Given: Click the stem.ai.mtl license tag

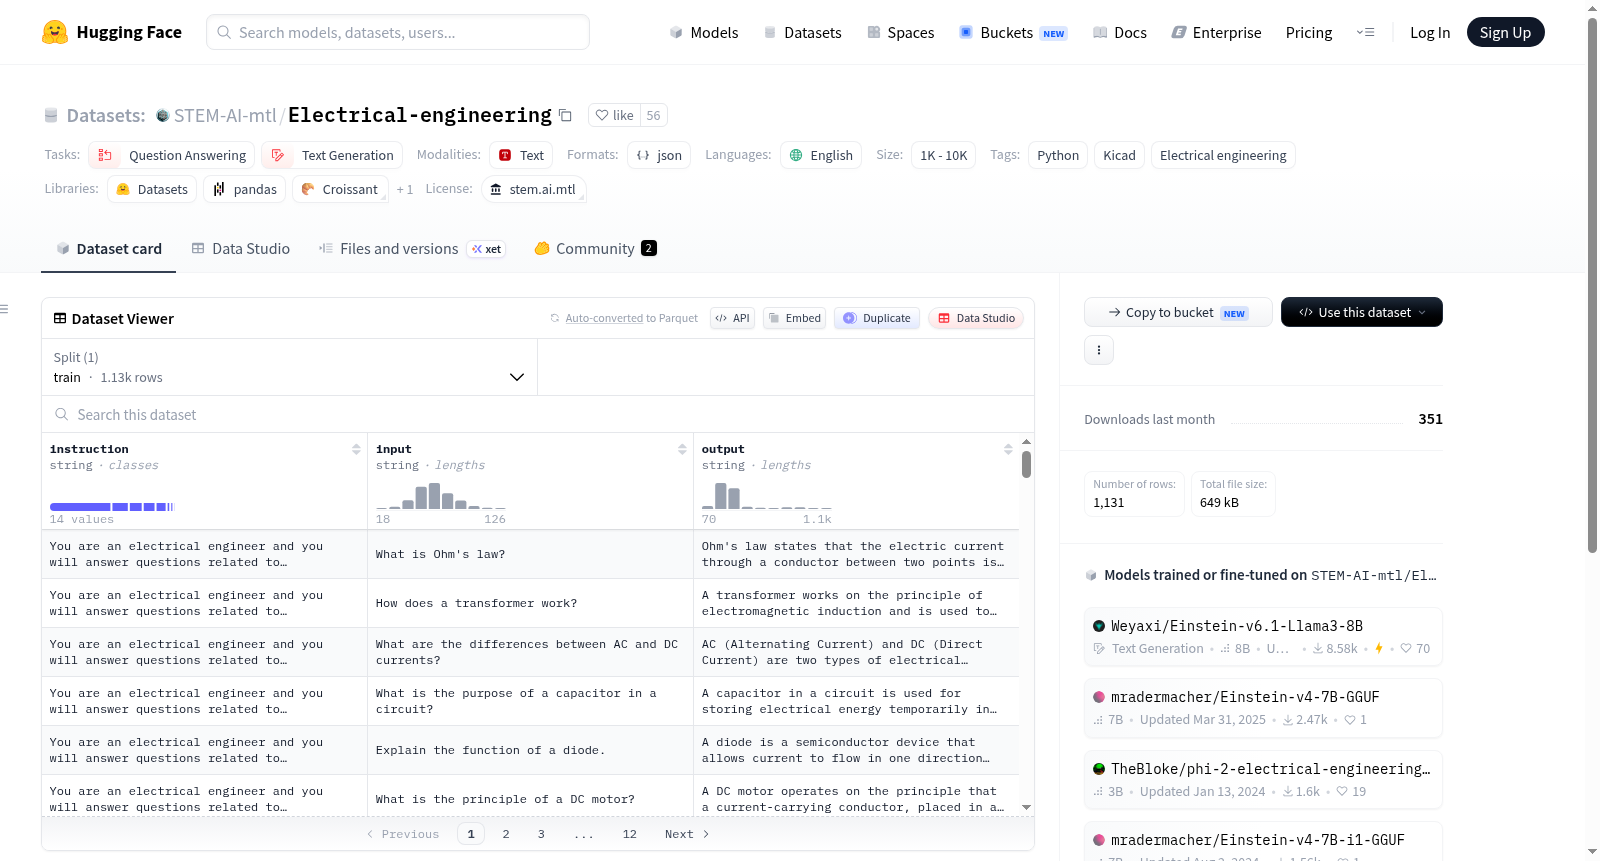Looking at the screenshot, I should coord(534,189).
